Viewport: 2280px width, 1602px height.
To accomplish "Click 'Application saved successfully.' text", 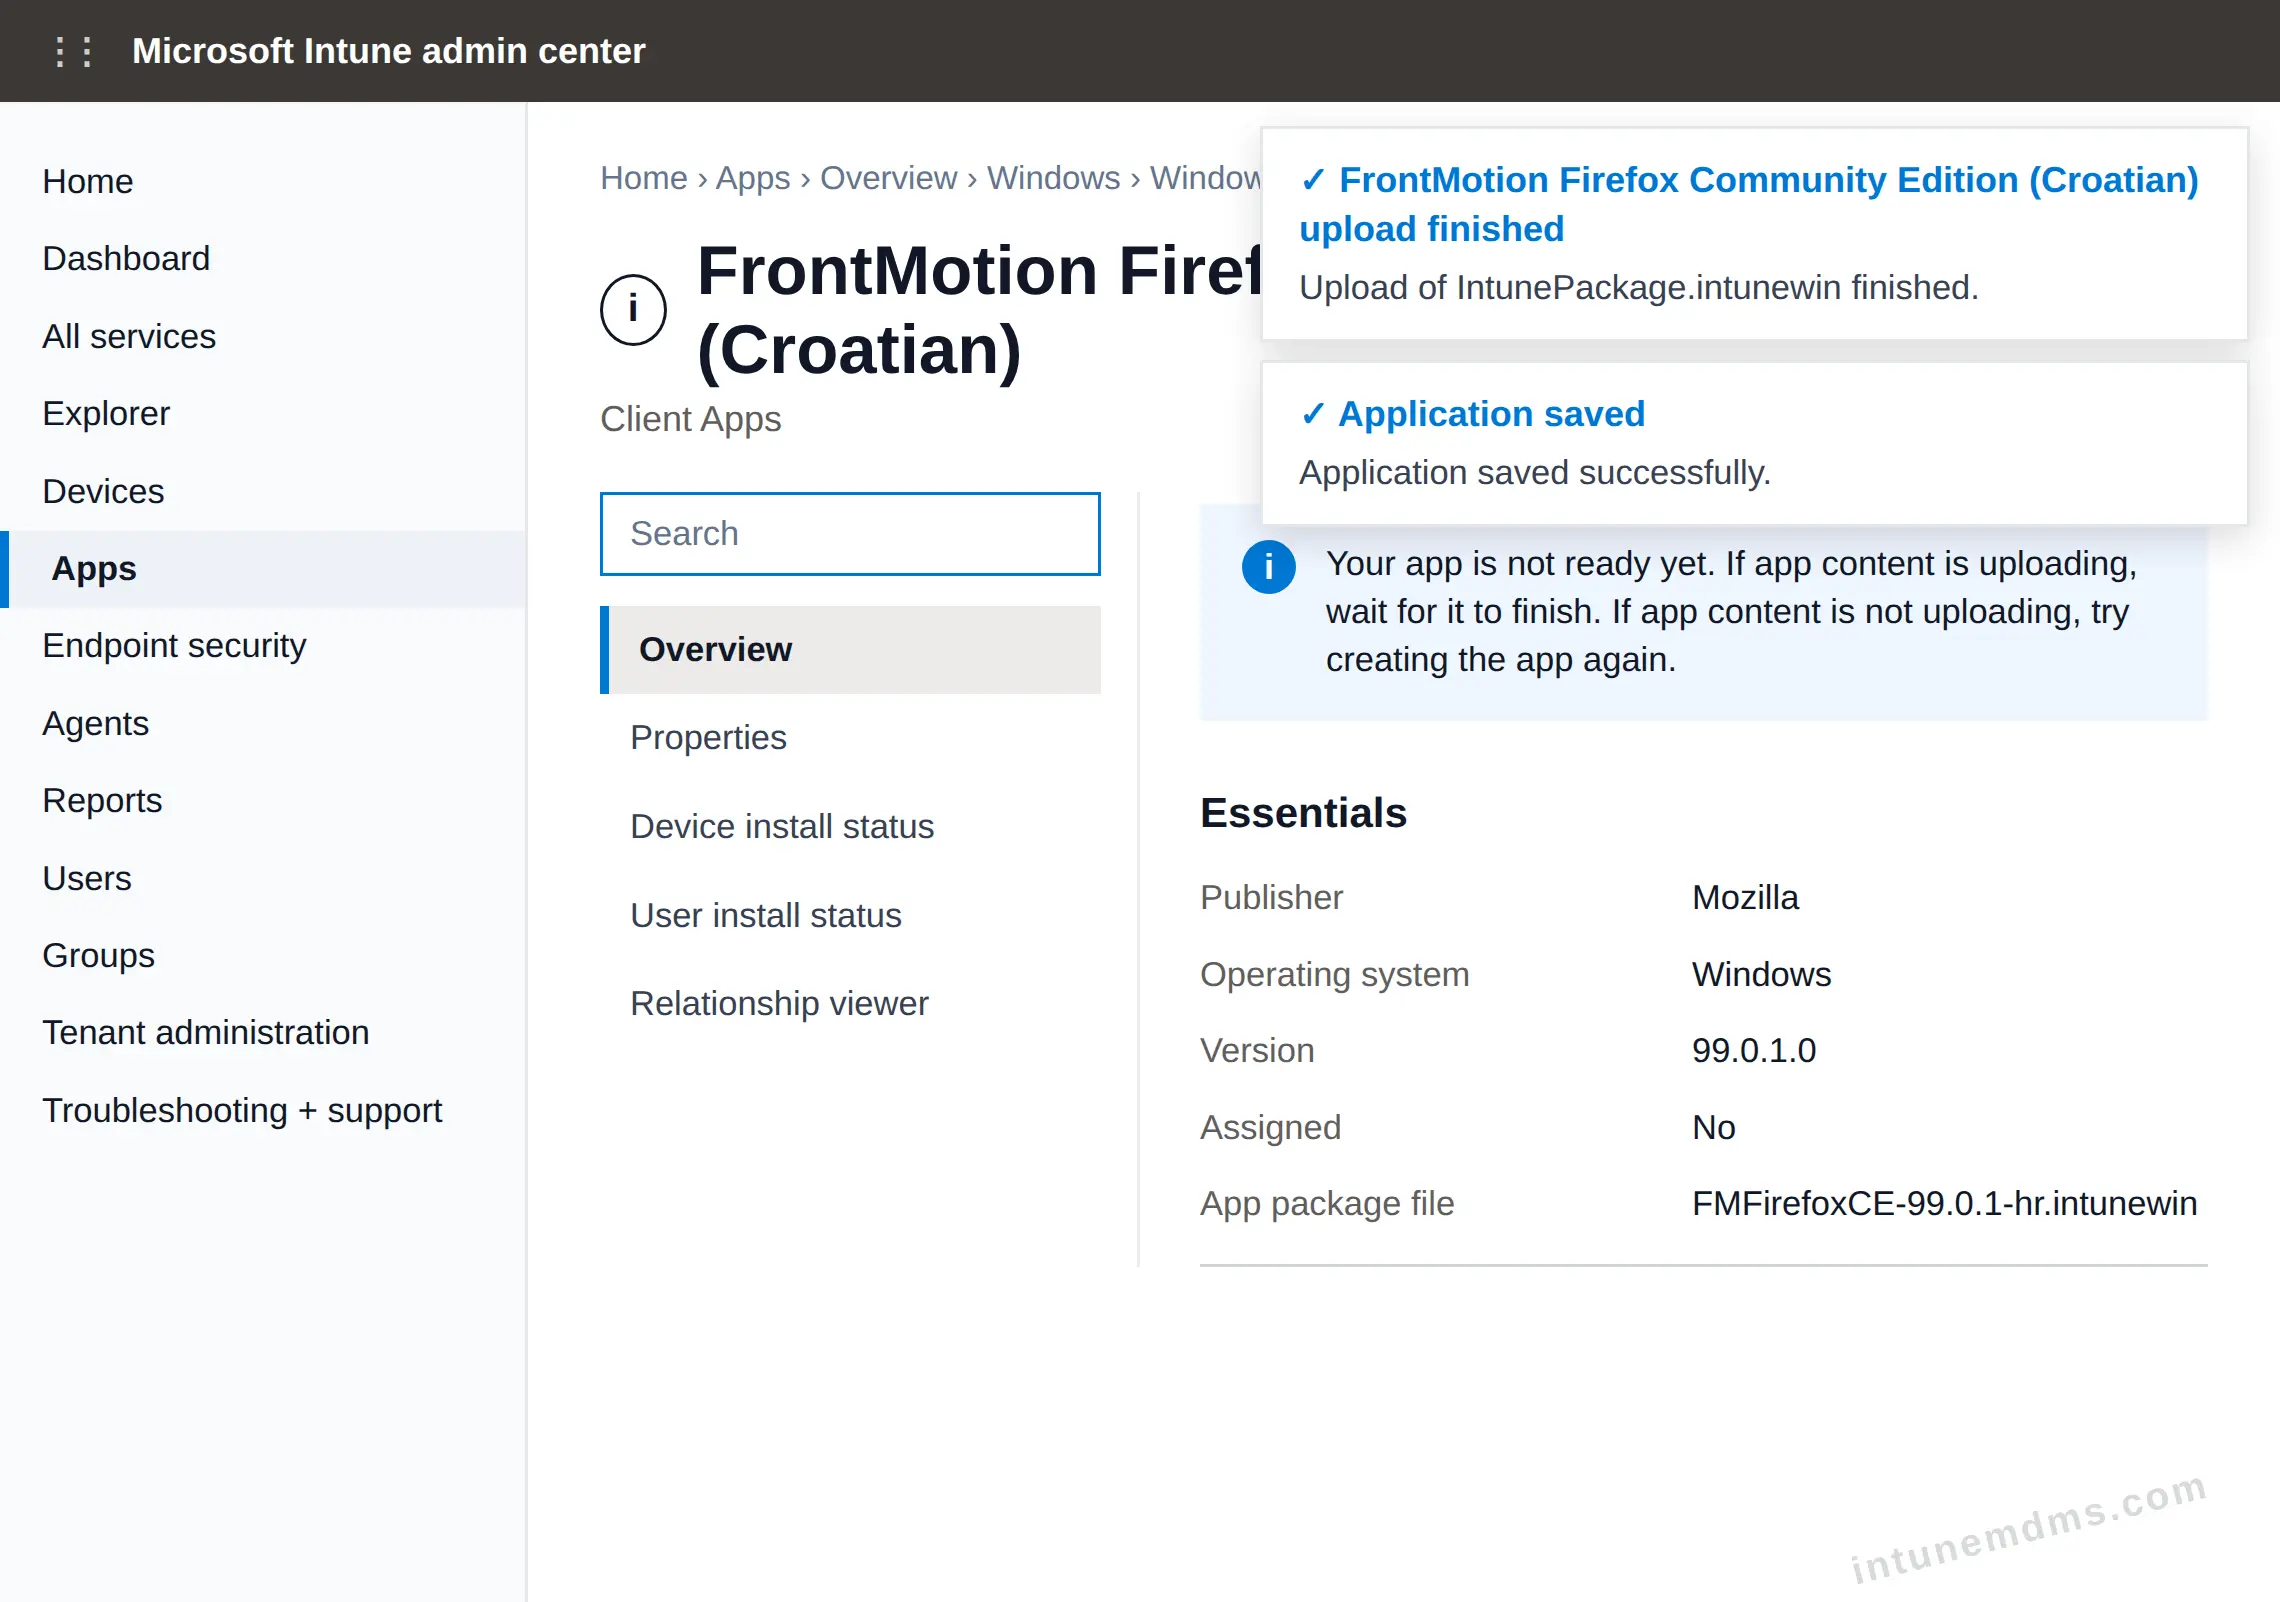I will coord(1535,473).
